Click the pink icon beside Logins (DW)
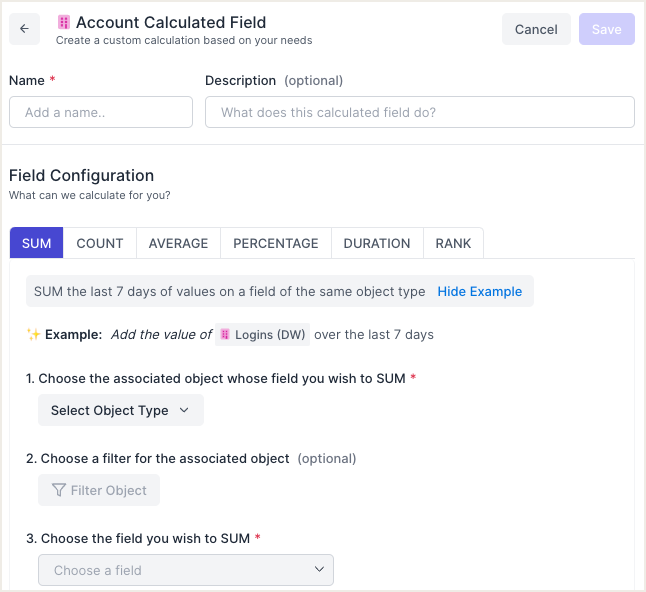646x592 pixels. (x=225, y=334)
